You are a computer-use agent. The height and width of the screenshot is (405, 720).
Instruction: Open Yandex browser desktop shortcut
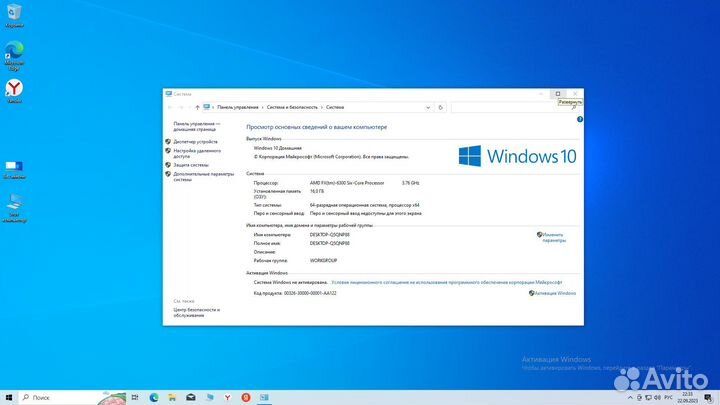pos(14,91)
